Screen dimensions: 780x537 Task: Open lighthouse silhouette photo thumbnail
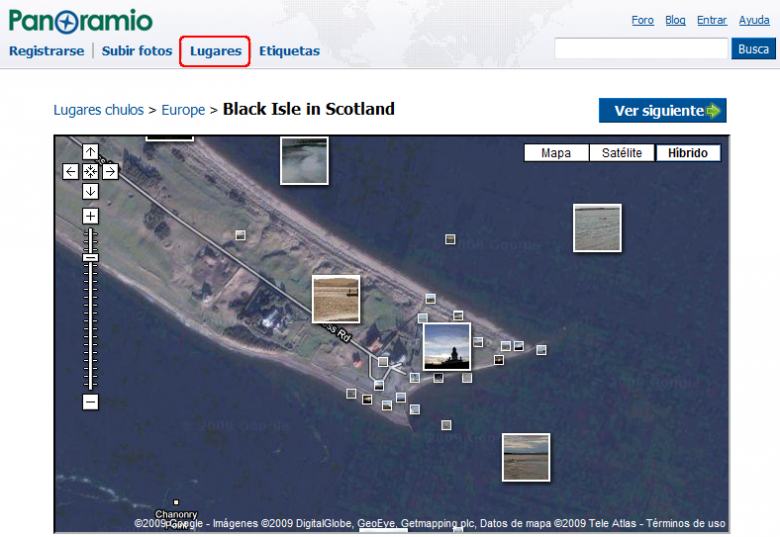coord(447,347)
